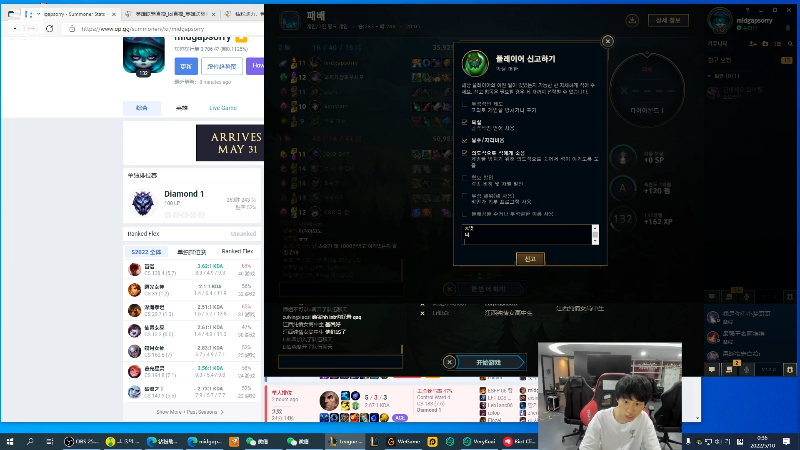
Task: Check the hate speech (혐오 발언) checkbox
Action: (x=464, y=178)
